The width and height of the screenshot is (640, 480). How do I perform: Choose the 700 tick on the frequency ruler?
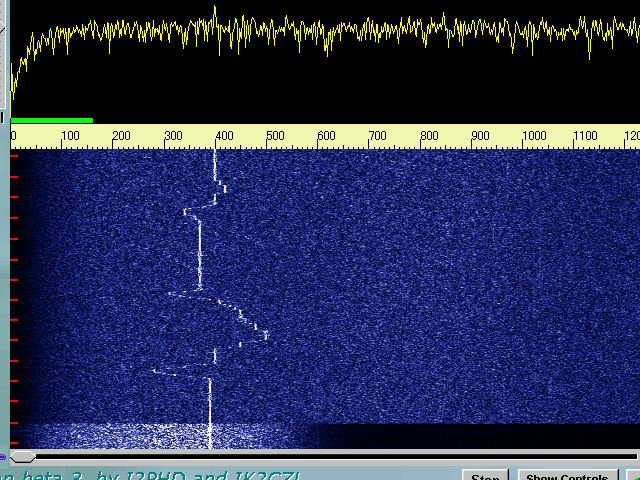377,136
